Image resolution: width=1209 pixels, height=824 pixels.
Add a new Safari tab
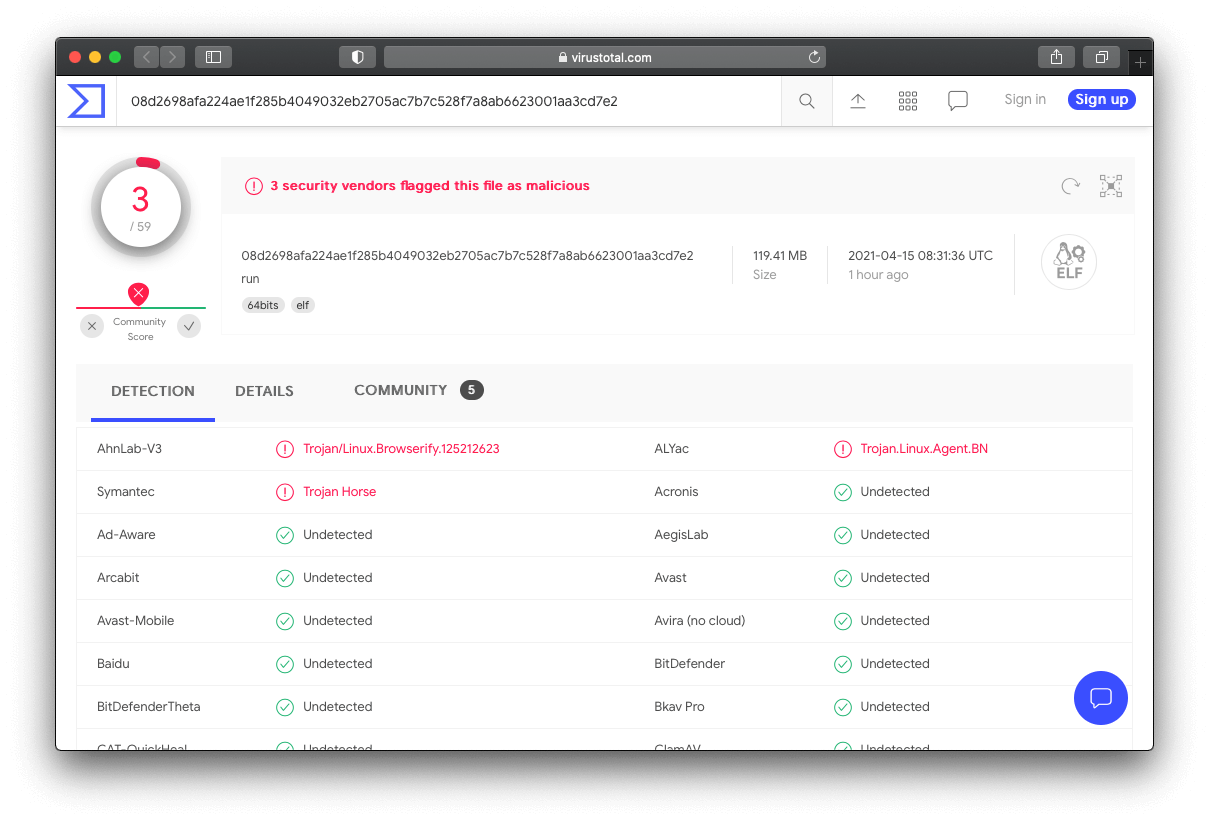click(x=1140, y=63)
